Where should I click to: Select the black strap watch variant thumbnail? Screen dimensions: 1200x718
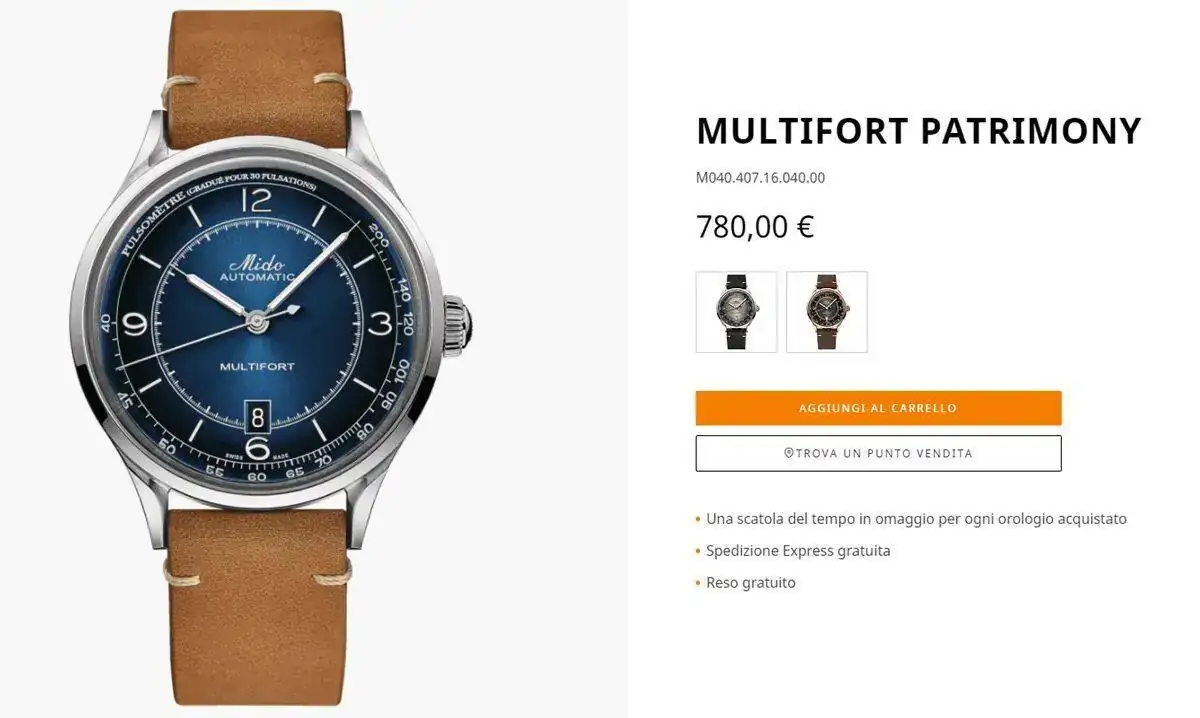click(736, 312)
